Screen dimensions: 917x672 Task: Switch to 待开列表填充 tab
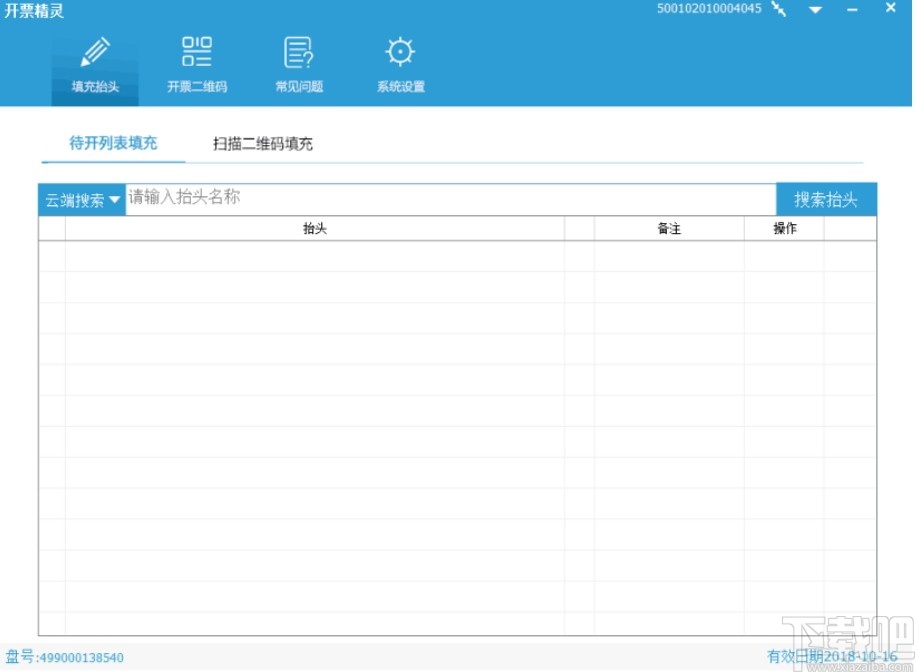pyautogui.click(x=113, y=143)
